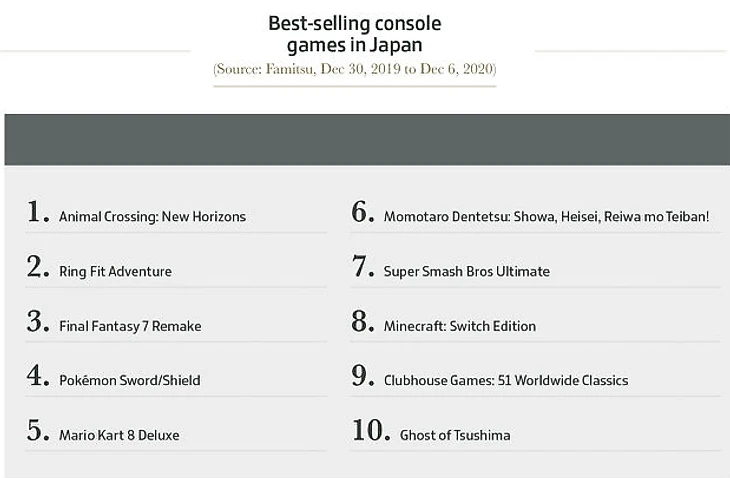
Task: Click the Animal Crossing: New Horizons entry
Action: coord(152,216)
